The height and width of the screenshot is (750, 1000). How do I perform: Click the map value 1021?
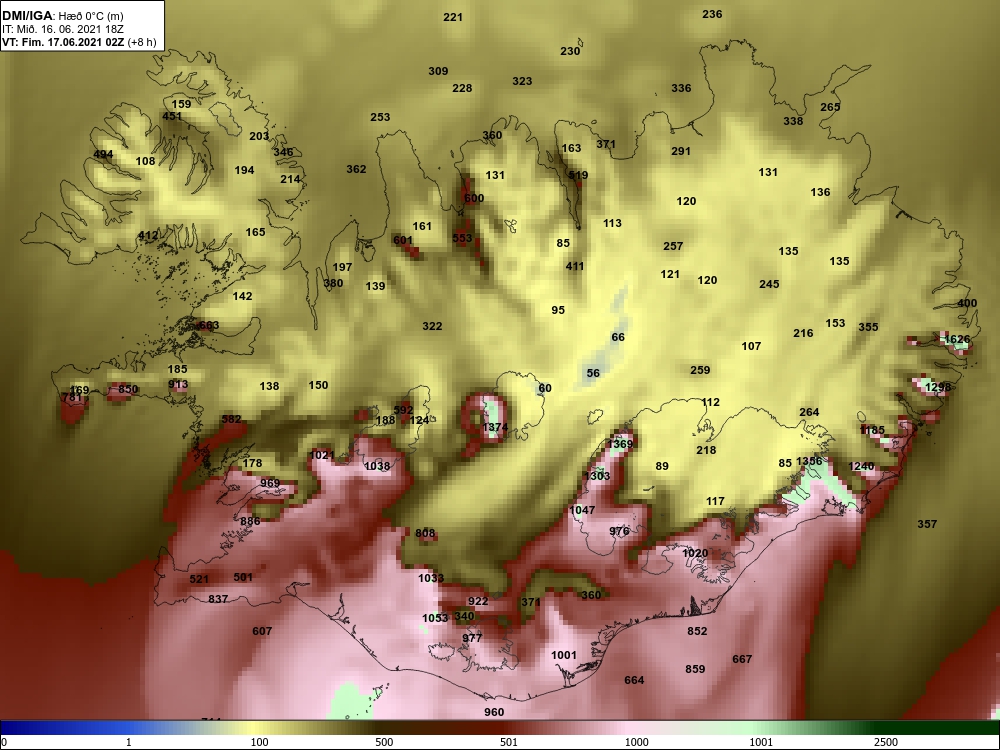coord(322,455)
